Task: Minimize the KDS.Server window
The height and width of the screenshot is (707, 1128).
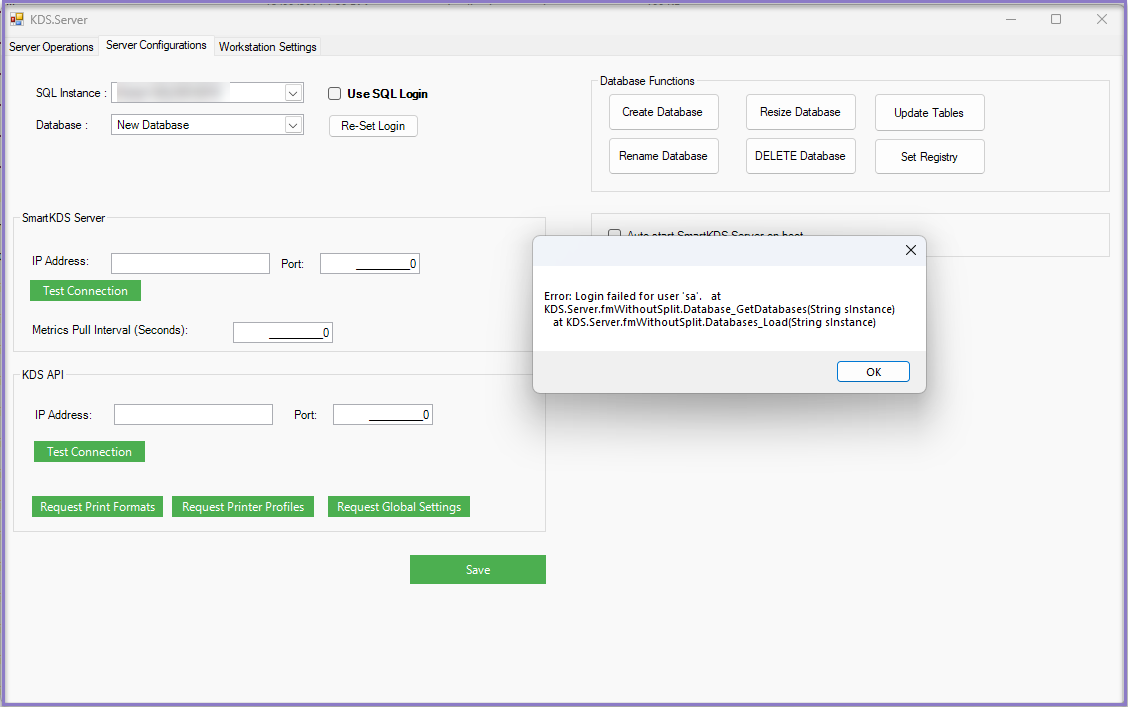Action: 1011,19
